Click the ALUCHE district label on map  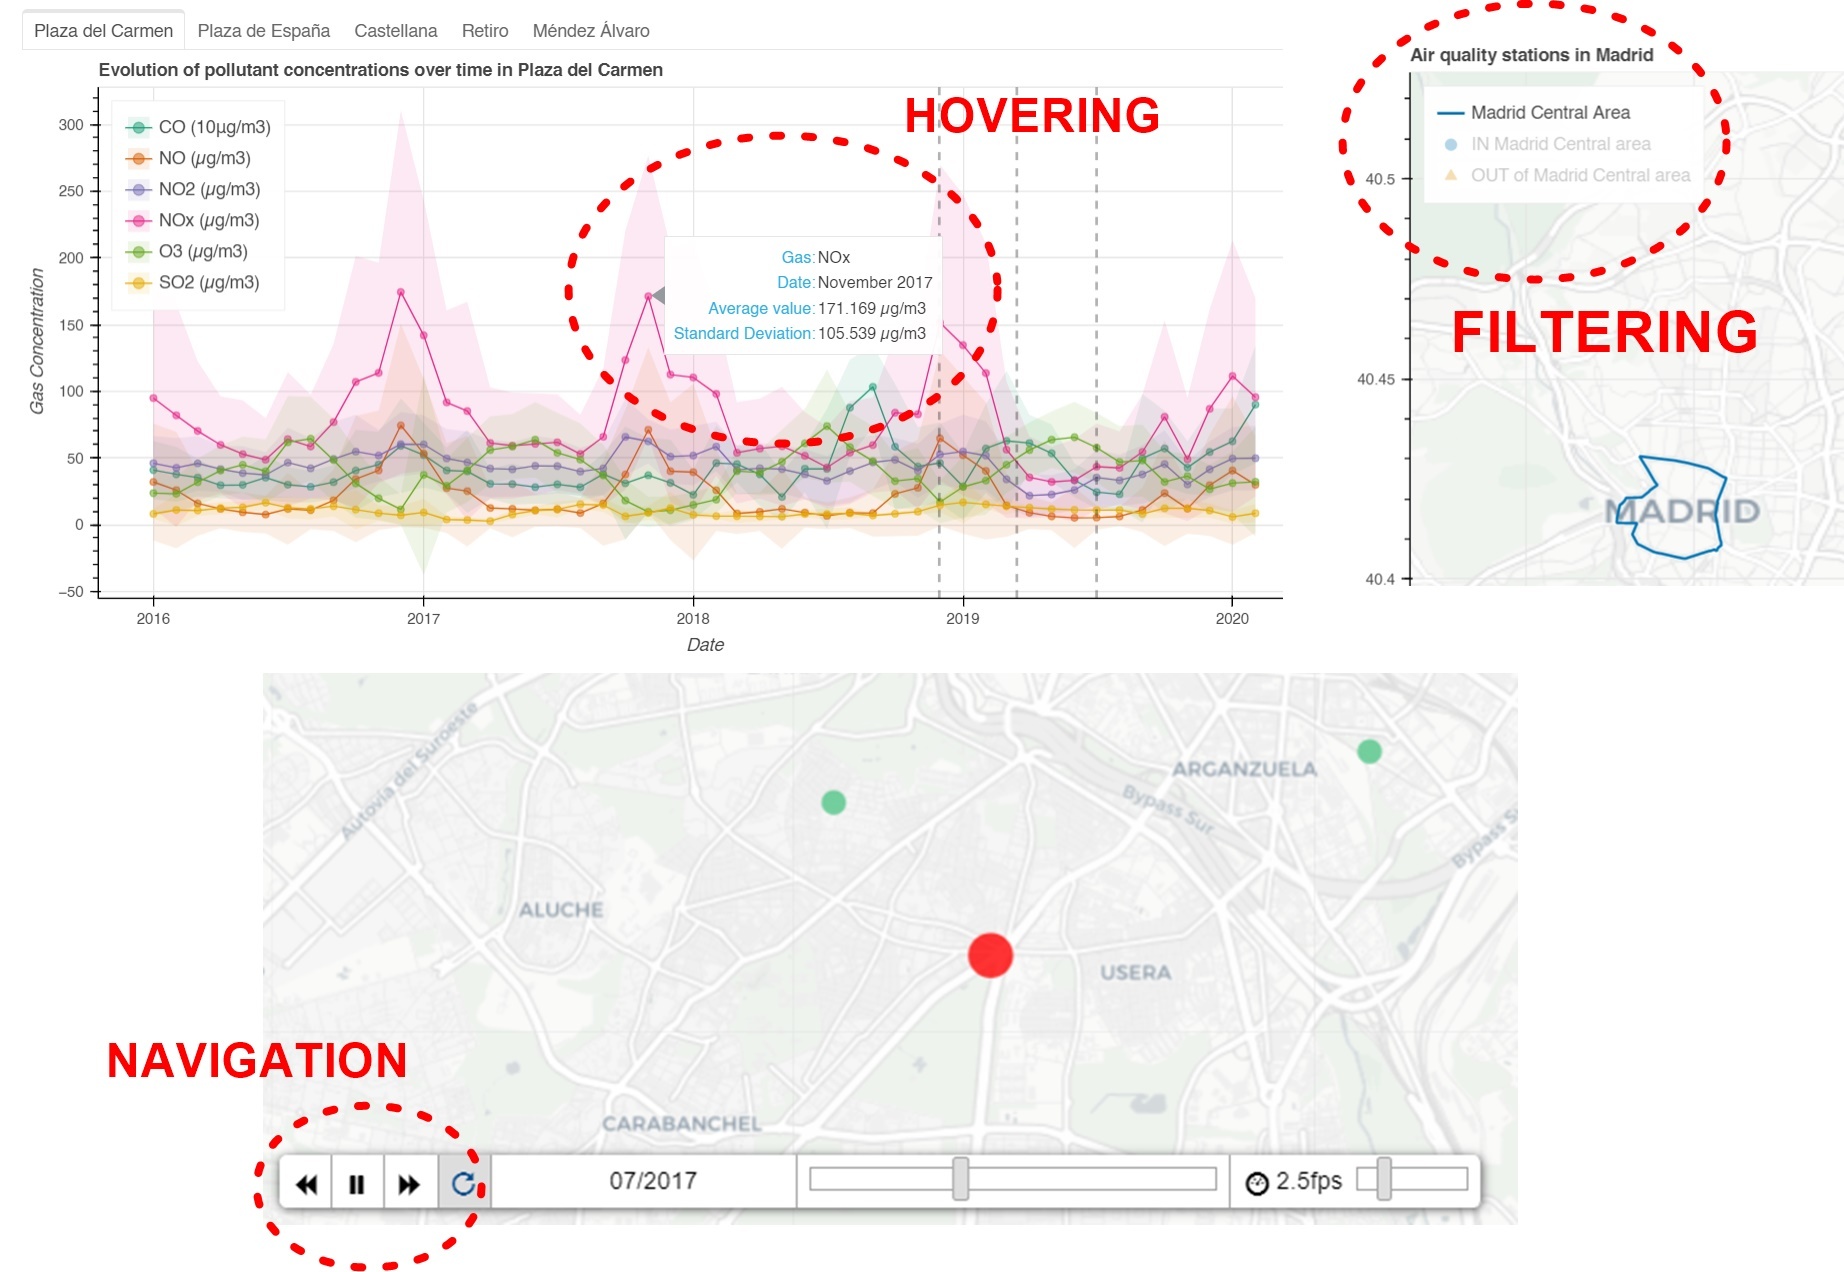pyautogui.click(x=561, y=910)
